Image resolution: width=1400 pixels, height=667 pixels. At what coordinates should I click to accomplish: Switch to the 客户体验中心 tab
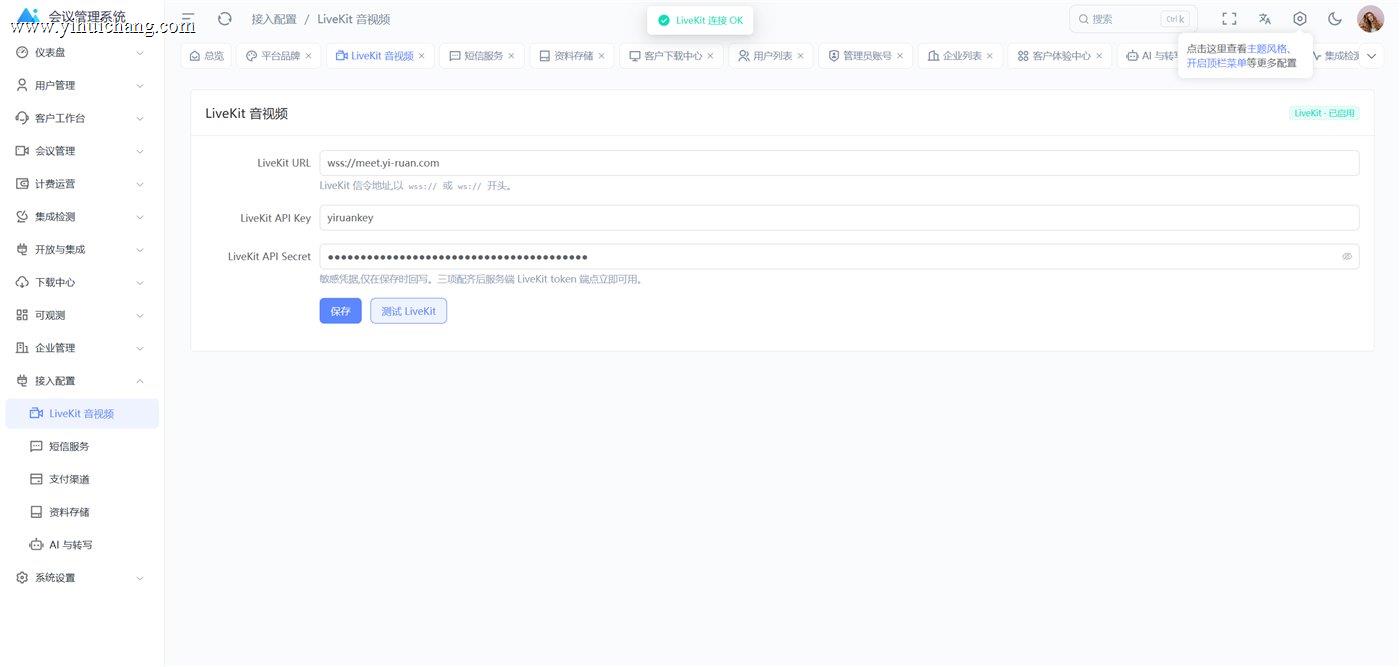pos(1061,56)
